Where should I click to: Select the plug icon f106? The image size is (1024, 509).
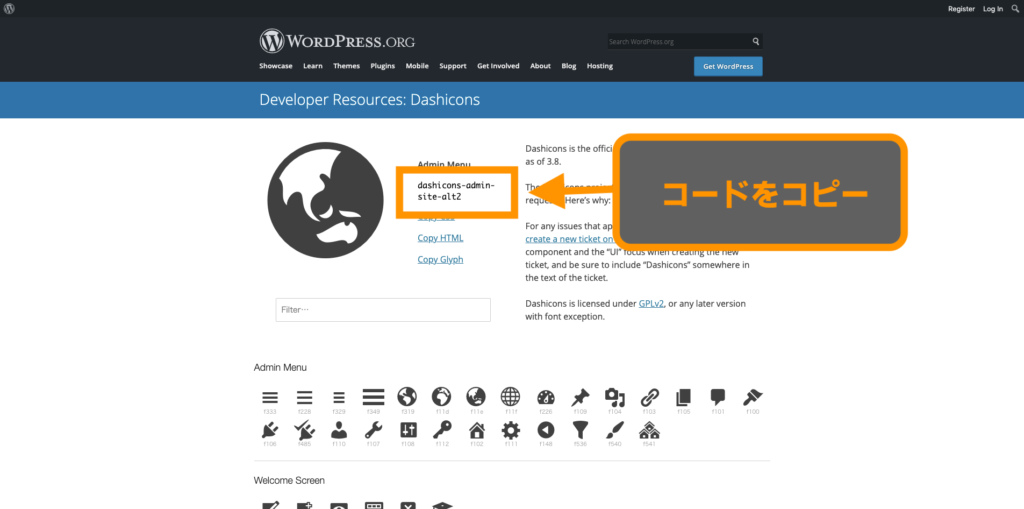pos(270,430)
